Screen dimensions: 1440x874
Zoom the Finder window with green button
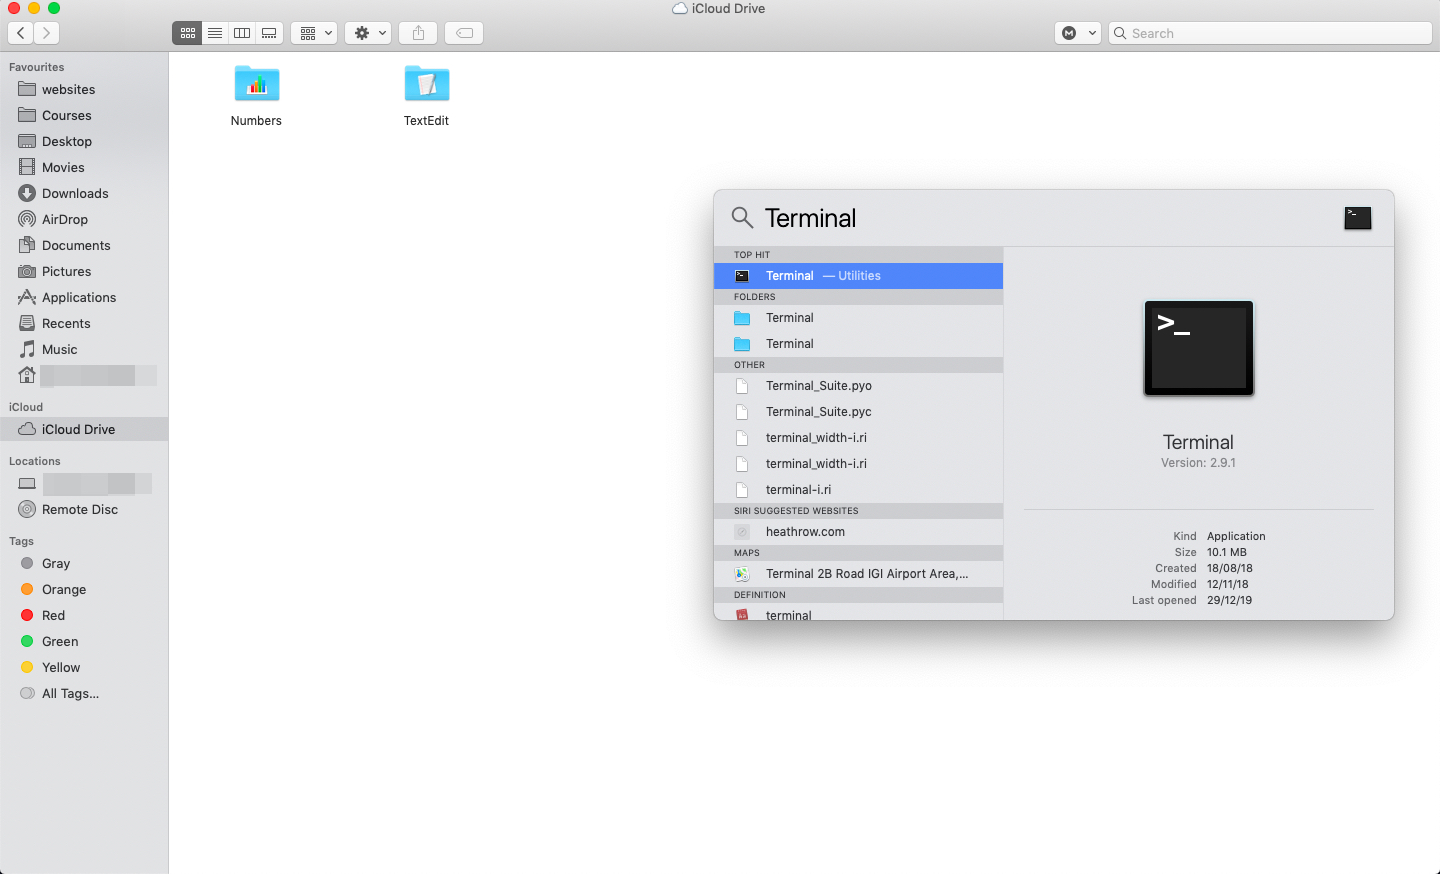54,8
